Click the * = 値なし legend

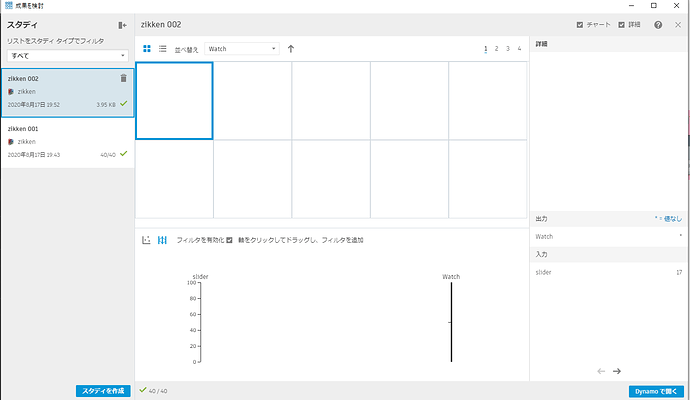[668, 219]
